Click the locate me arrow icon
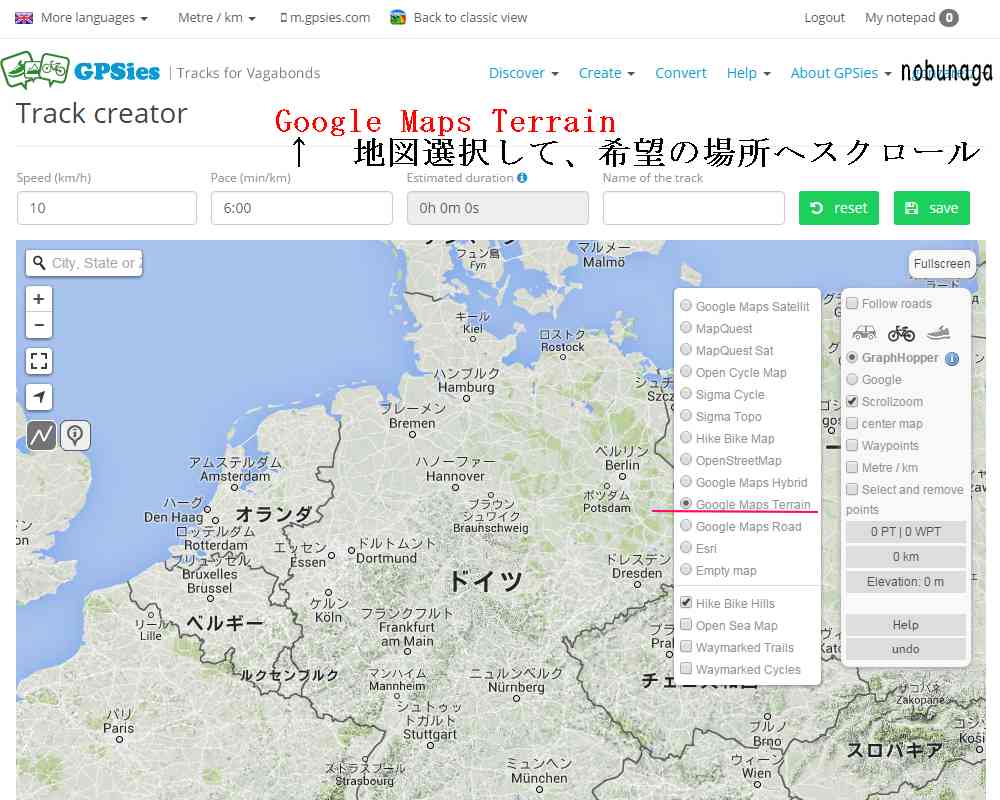 coord(39,397)
